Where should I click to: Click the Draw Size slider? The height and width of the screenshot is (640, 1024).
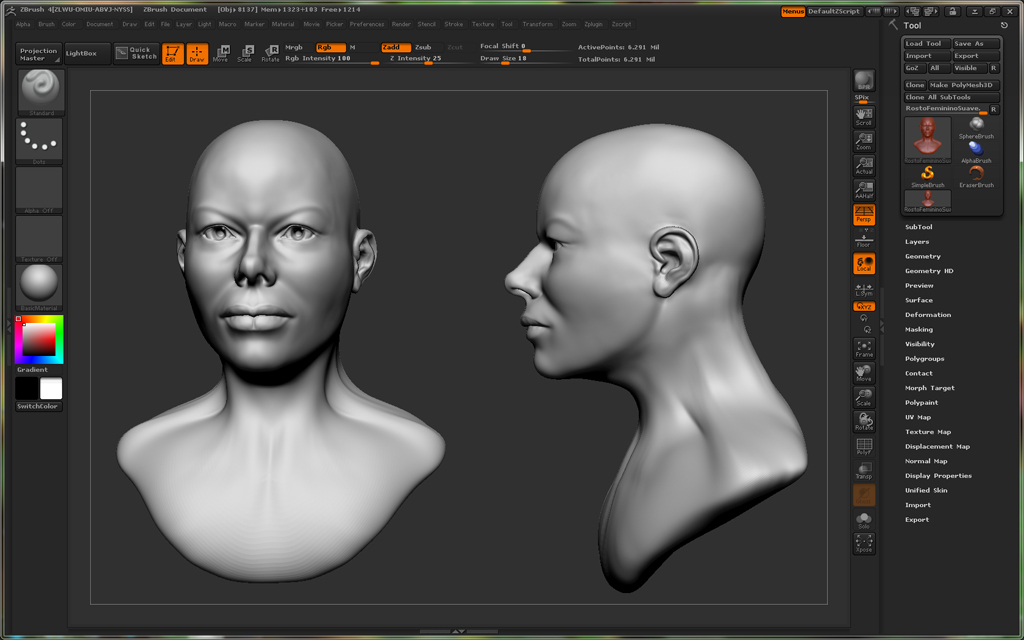point(524,59)
